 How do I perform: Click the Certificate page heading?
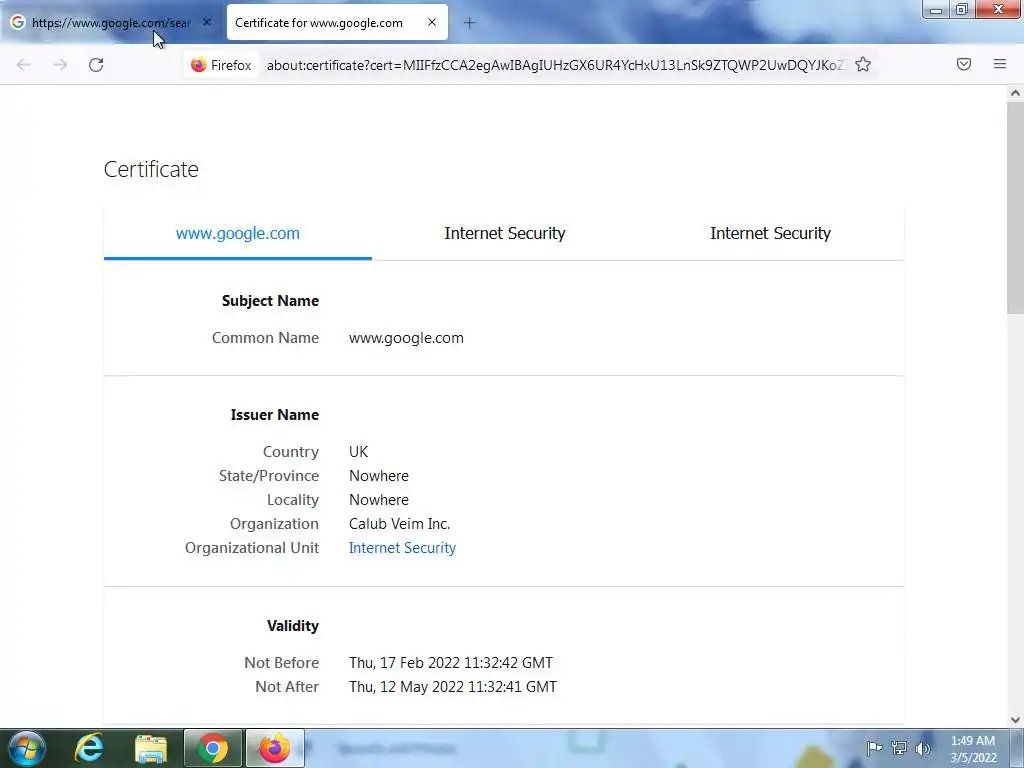point(151,169)
